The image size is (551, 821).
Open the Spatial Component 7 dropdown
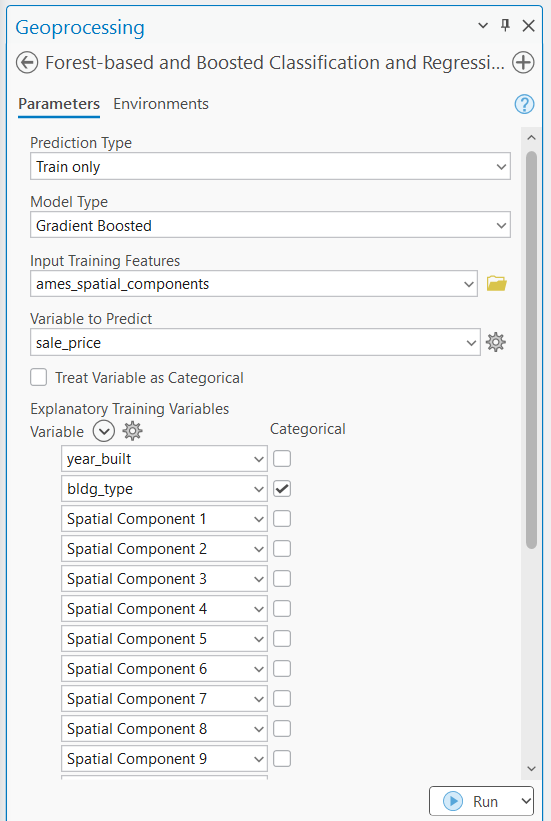[164, 698]
